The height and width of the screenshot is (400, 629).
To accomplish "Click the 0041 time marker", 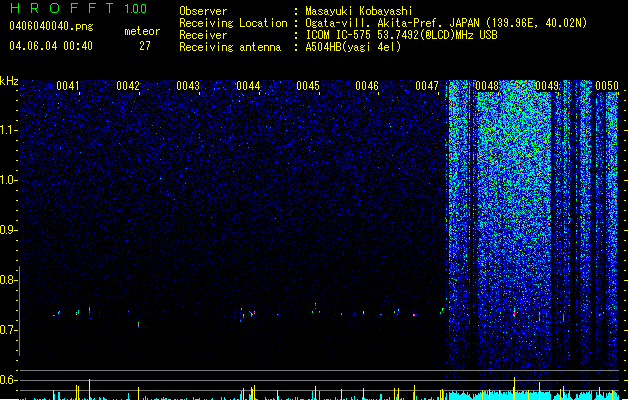I will [68, 86].
